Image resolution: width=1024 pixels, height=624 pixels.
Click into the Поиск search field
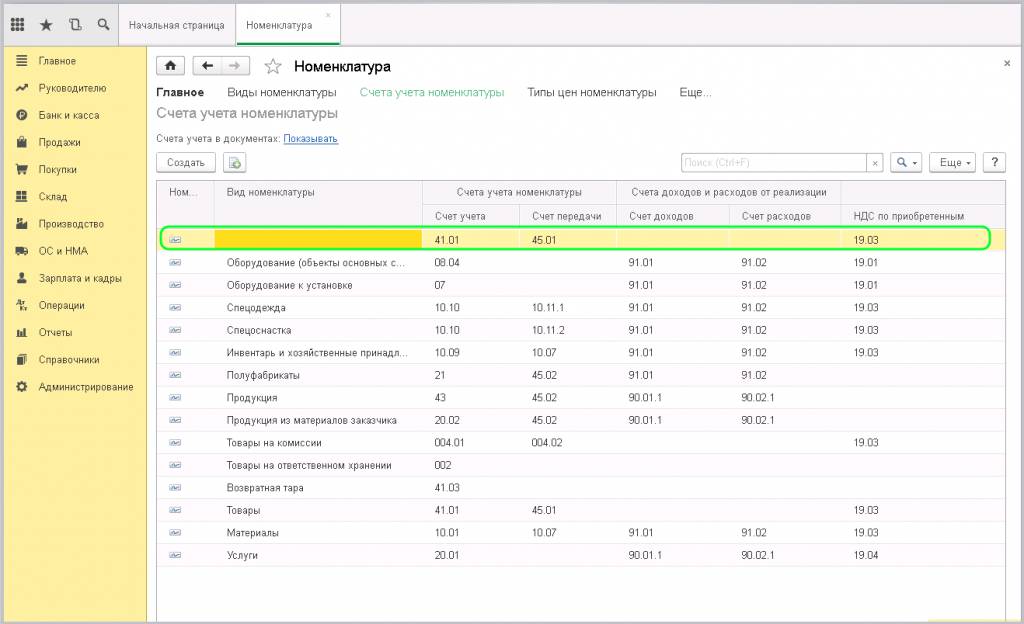pos(773,163)
